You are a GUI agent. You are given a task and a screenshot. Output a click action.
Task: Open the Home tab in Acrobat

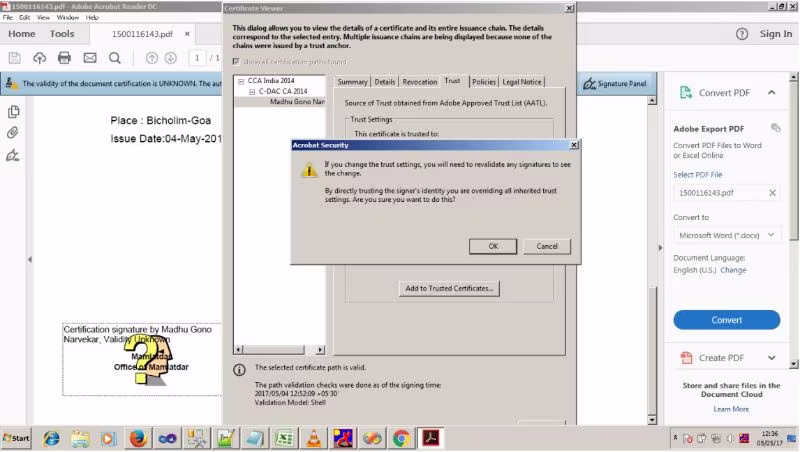tap(21, 34)
